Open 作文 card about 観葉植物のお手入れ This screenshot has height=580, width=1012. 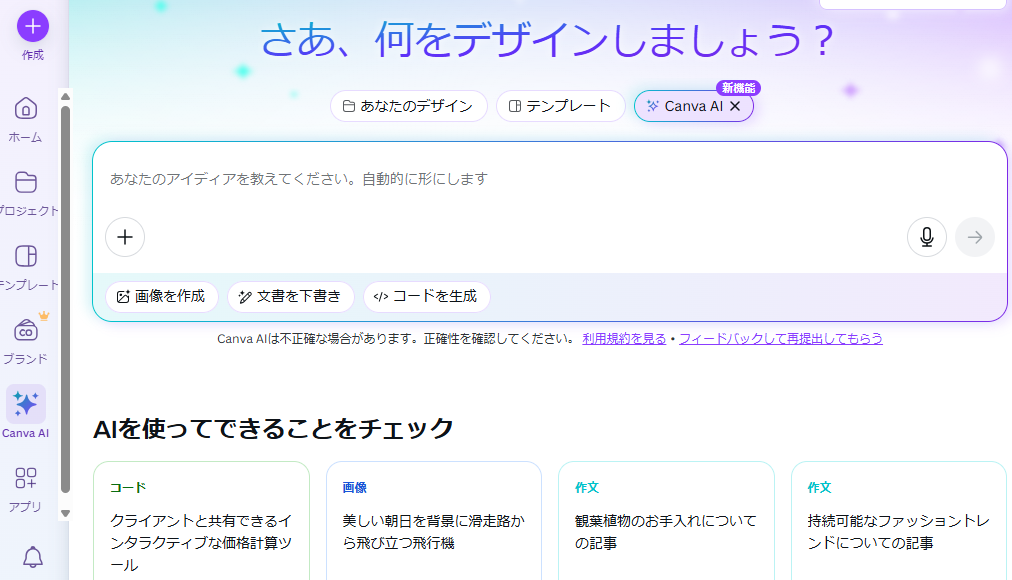tap(666, 521)
